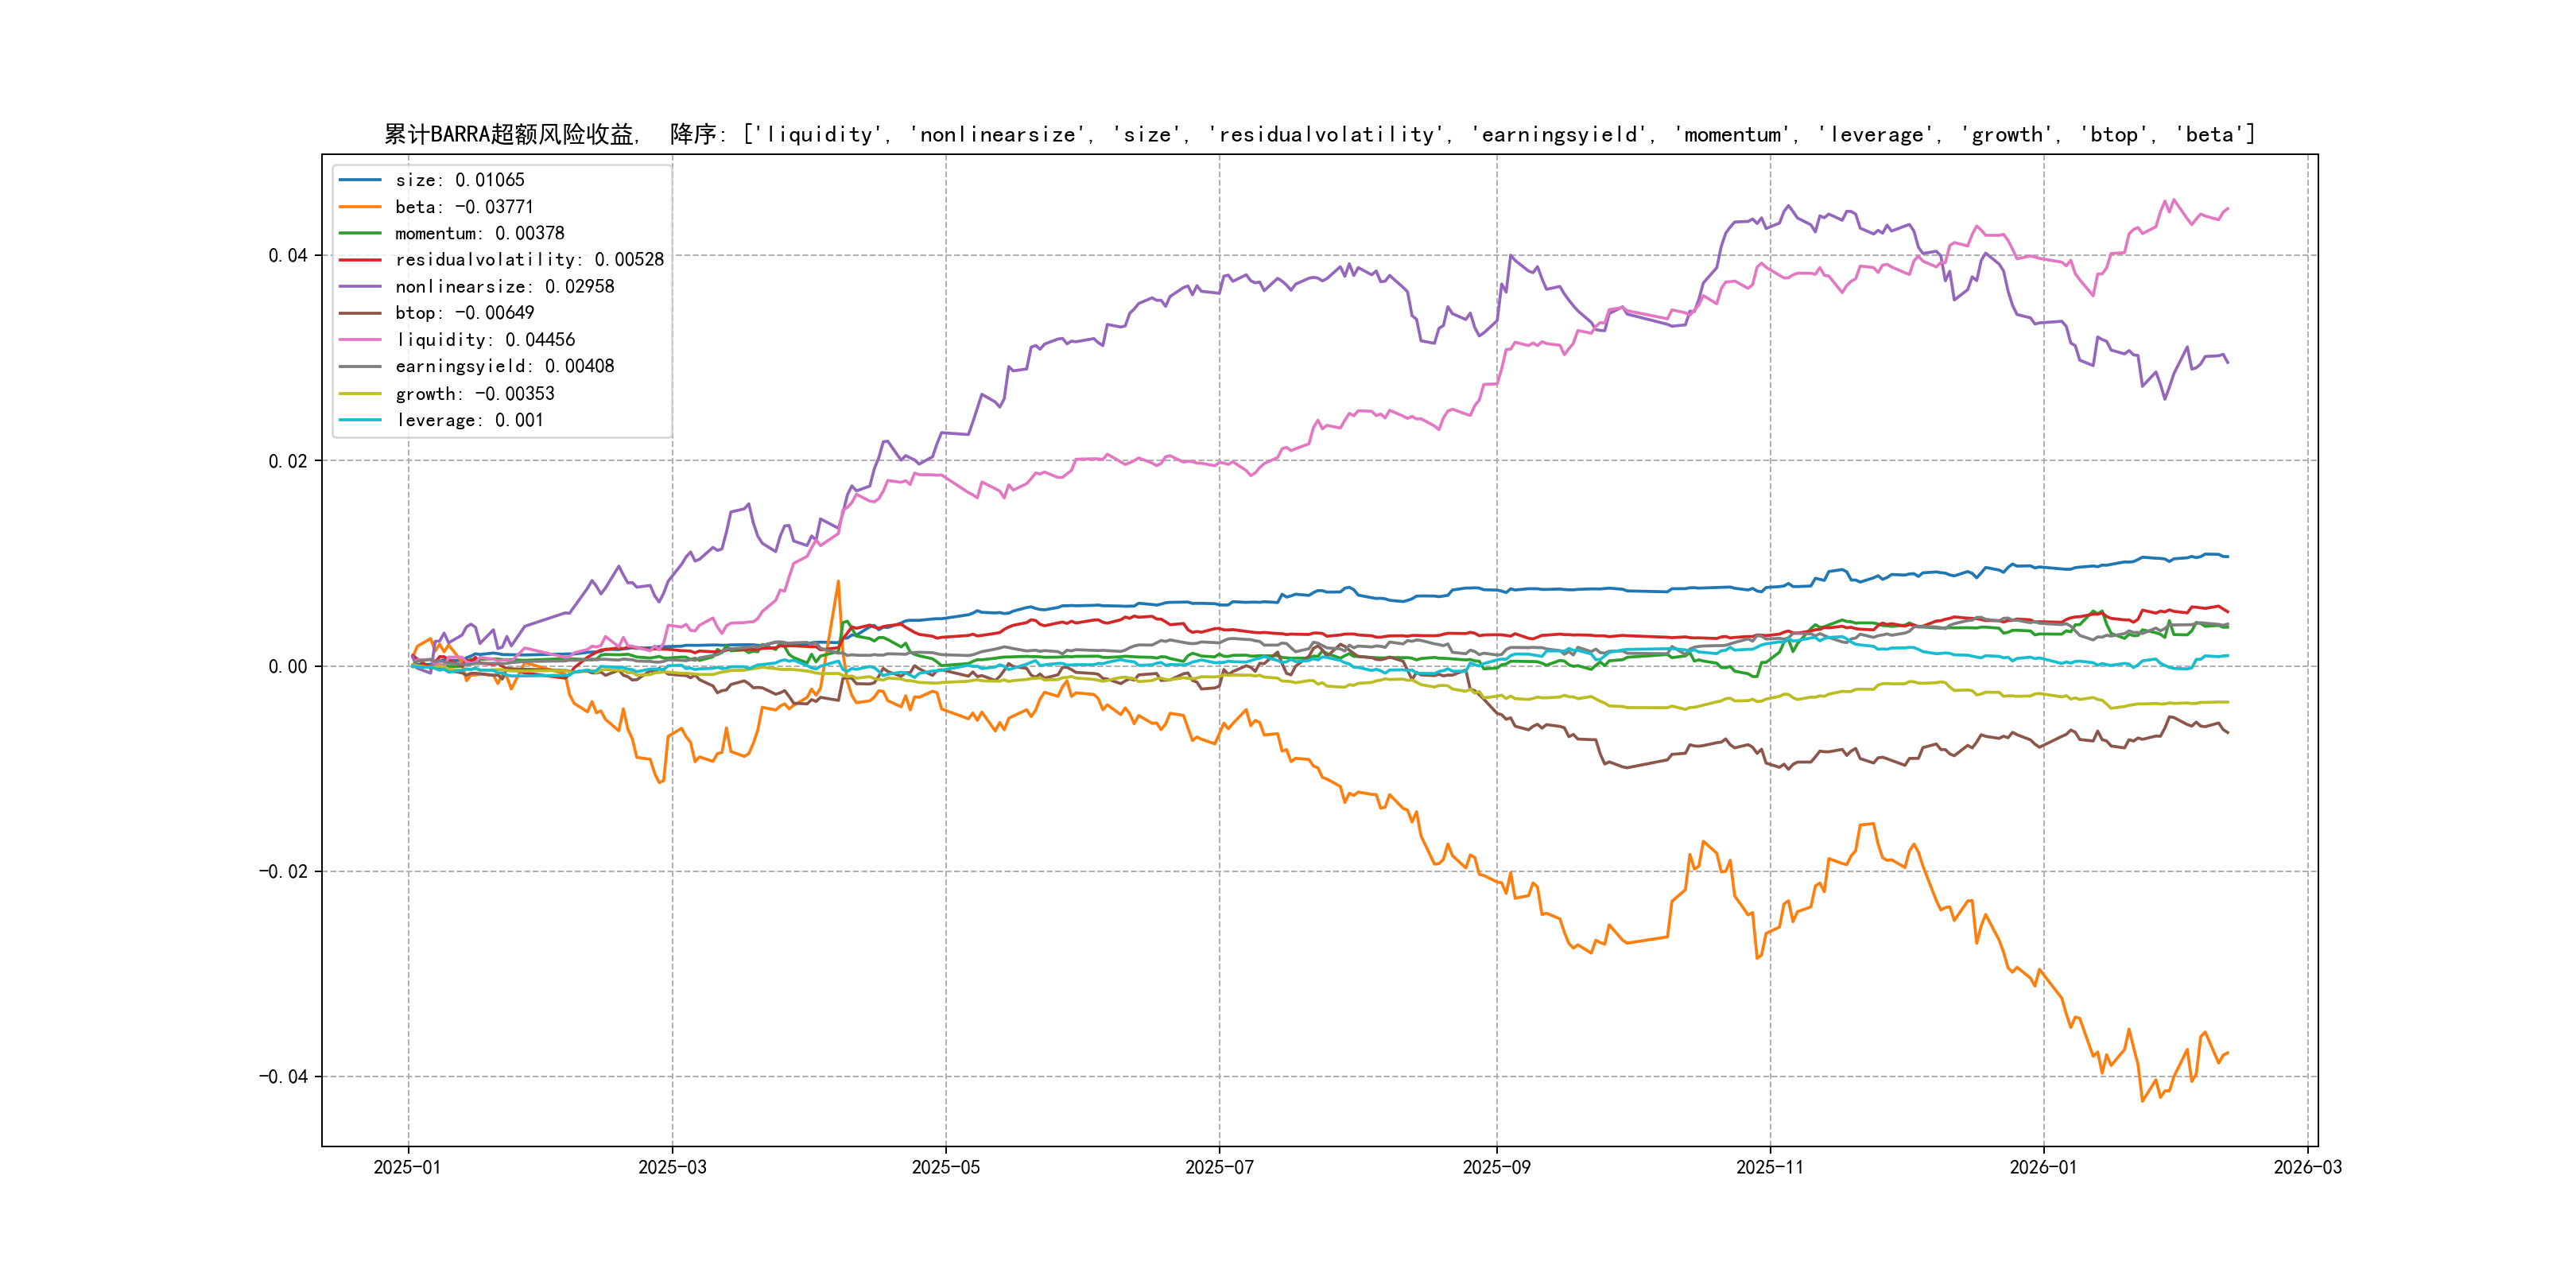Image resolution: width=2576 pixels, height=1288 pixels.
Task: Click the pink liquidity line swatch
Action: (360, 340)
